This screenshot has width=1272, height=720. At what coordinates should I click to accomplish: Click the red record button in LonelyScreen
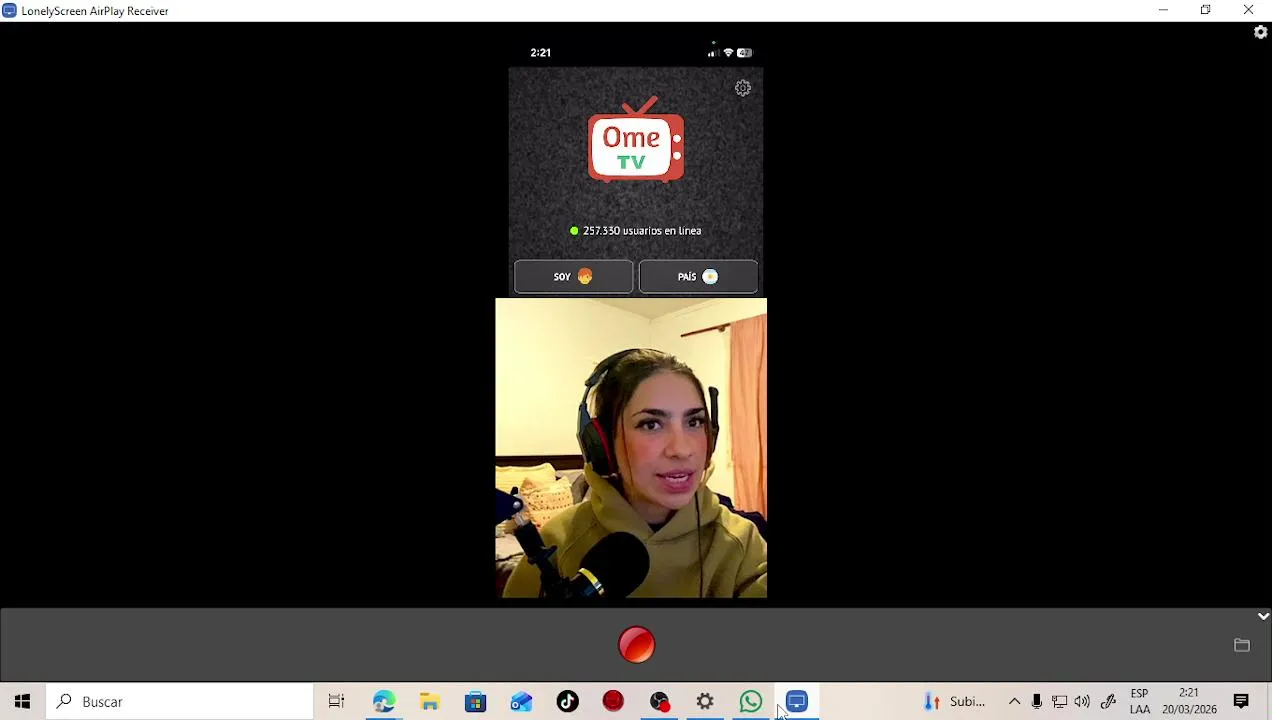point(636,645)
